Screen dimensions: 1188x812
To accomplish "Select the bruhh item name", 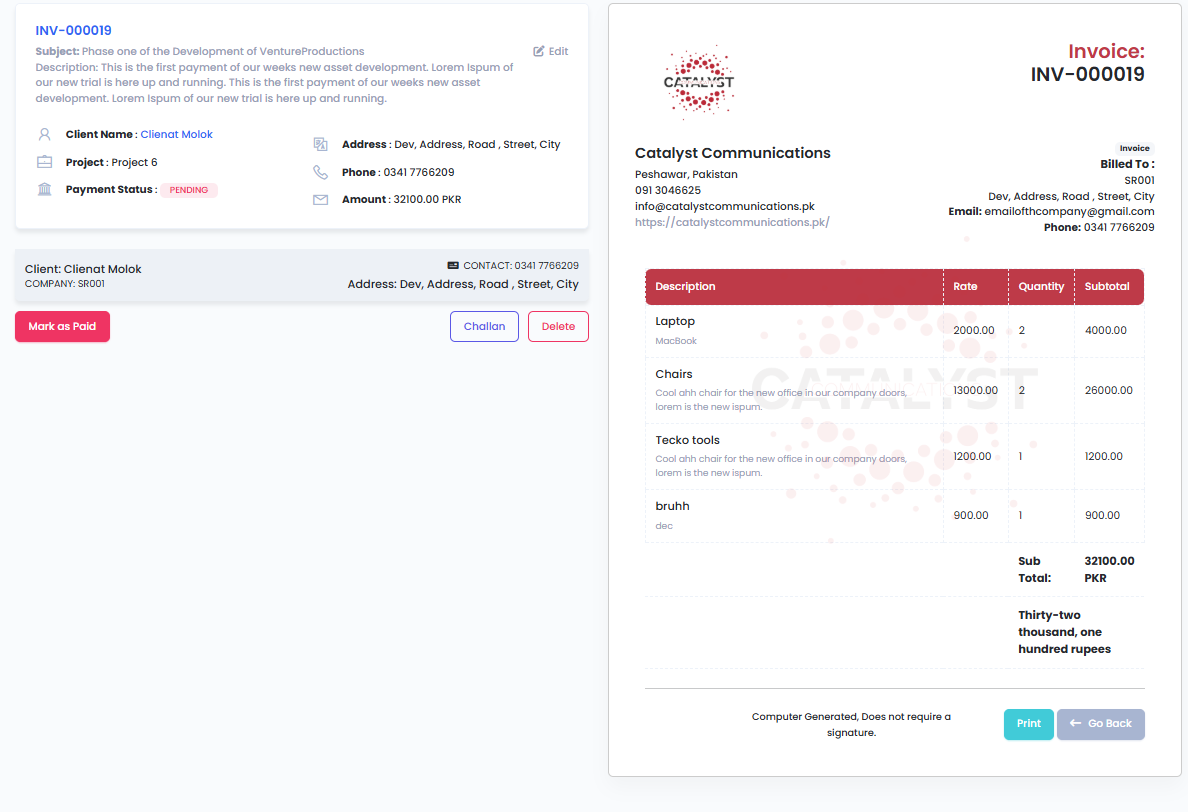I will pyautogui.click(x=672, y=506).
